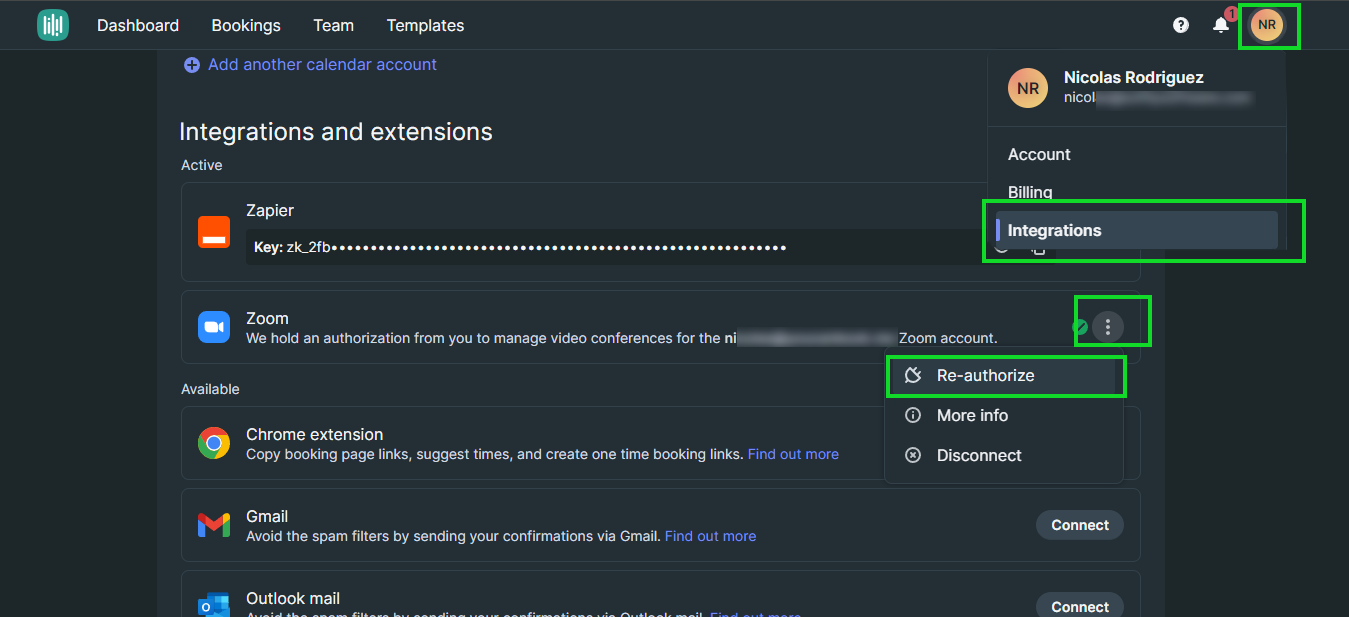The height and width of the screenshot is (617, 1349).
Task: Open the Bookings tab
Action: [x=246, y=25]
